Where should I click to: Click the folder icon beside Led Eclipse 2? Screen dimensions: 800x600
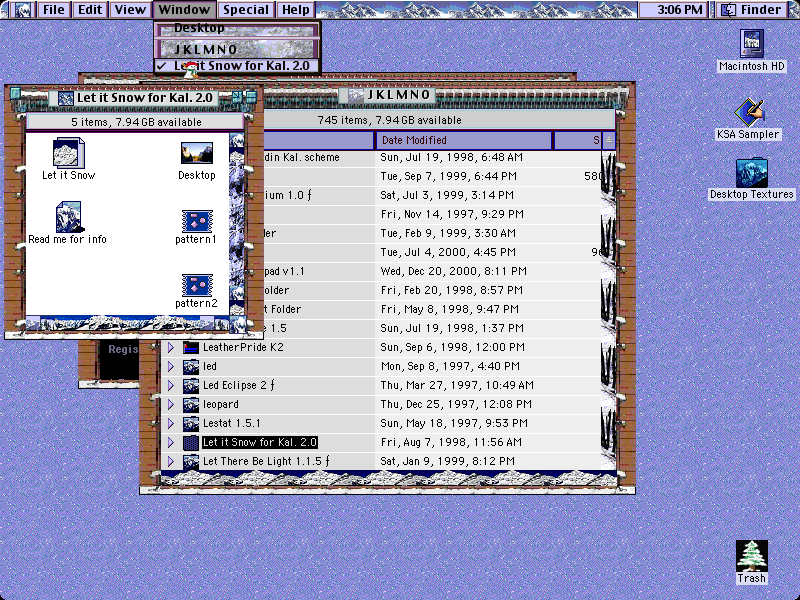pyautogui.click(x=191, y=385)
